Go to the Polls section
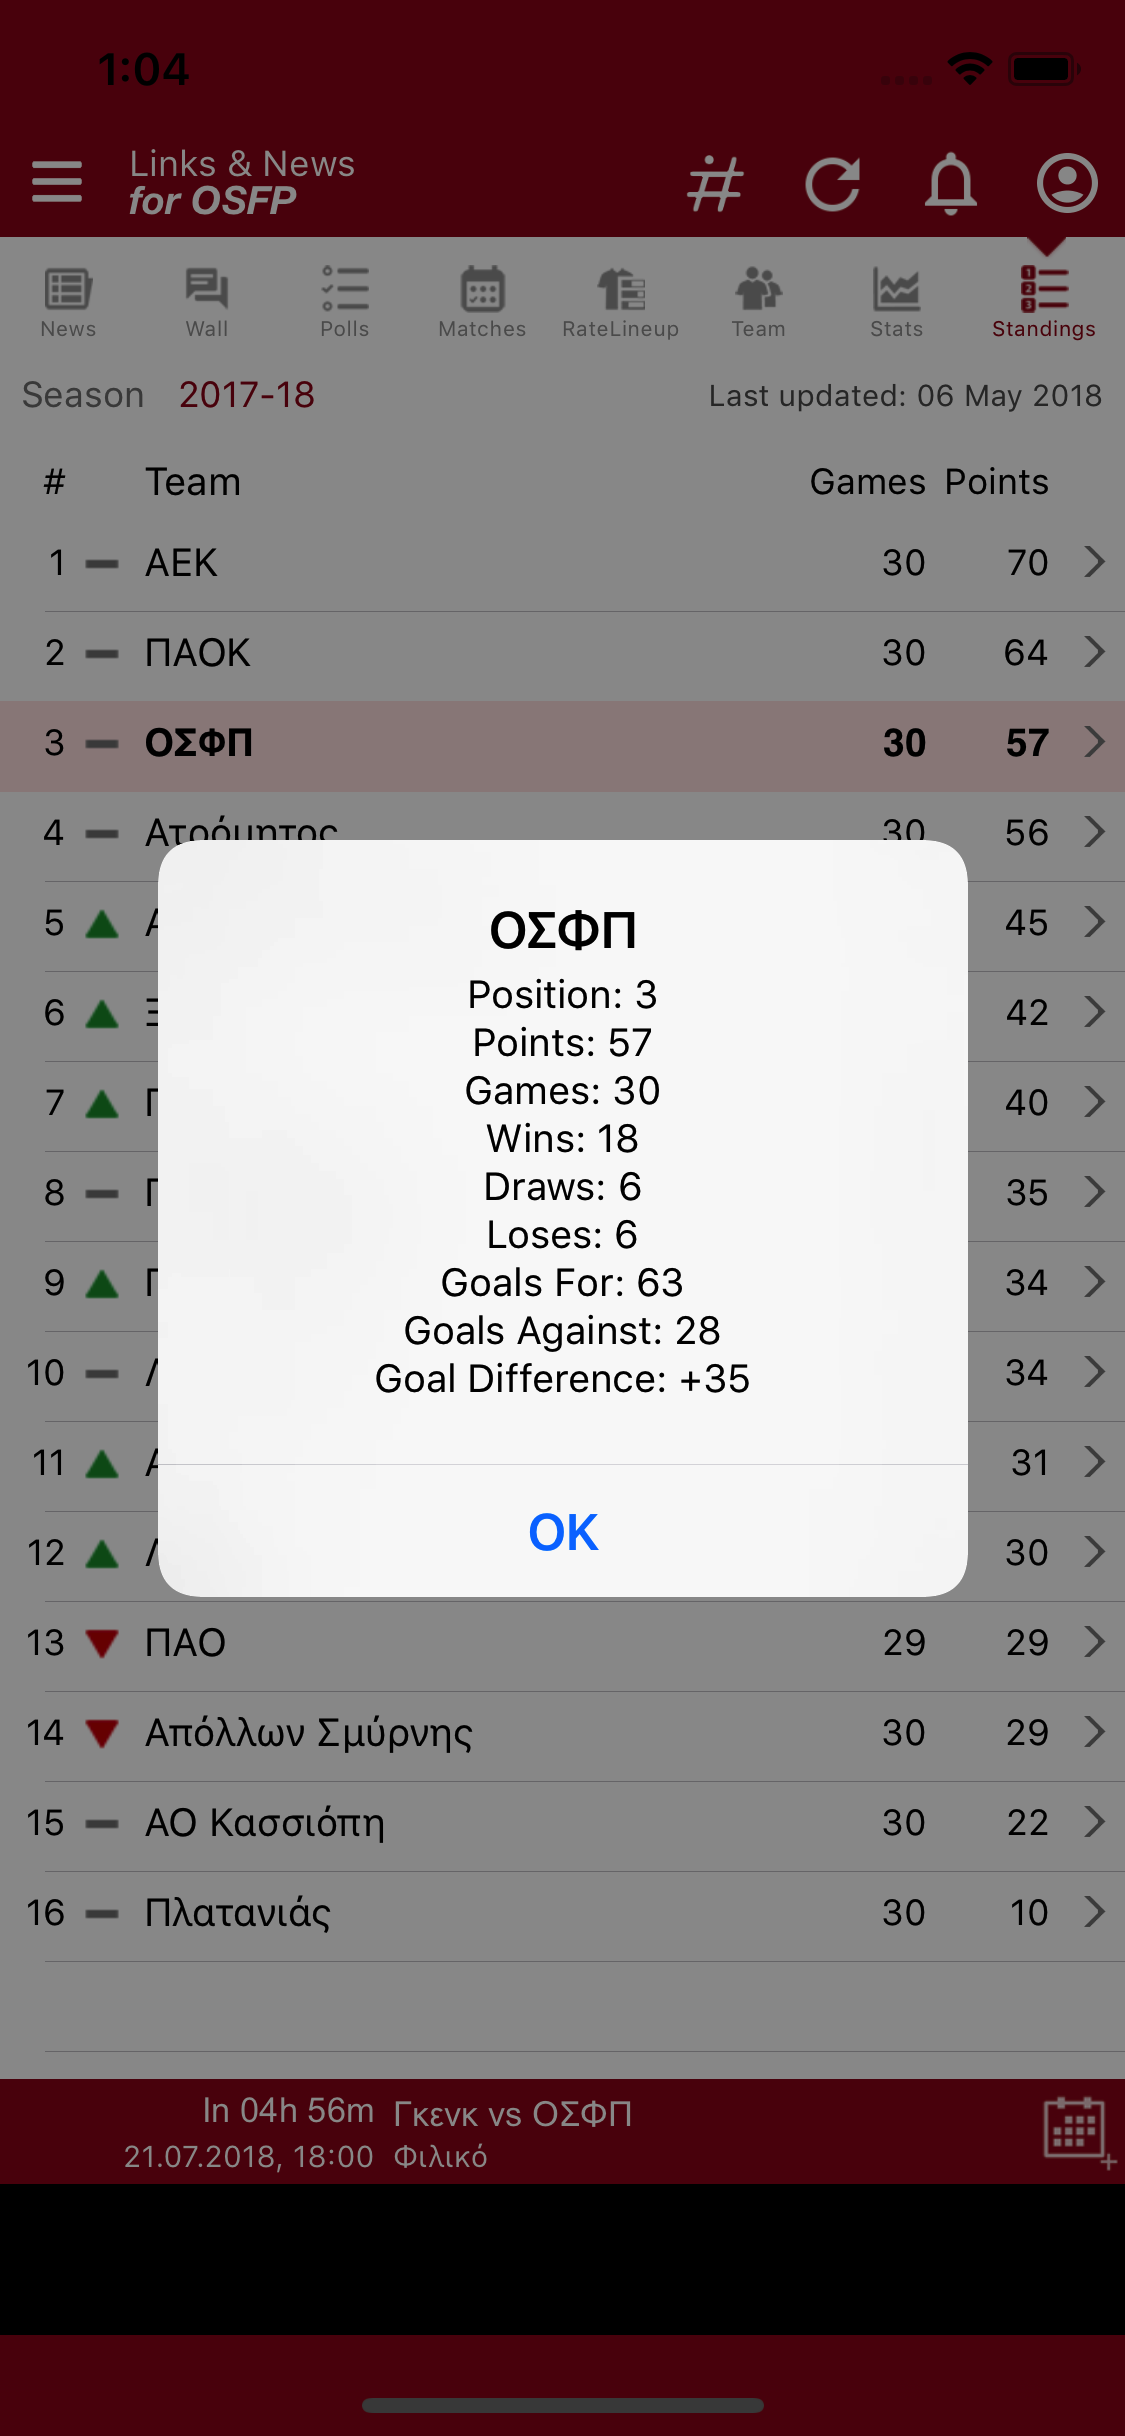This screenshot has width=1125, height=2436. tap(345, 303)
